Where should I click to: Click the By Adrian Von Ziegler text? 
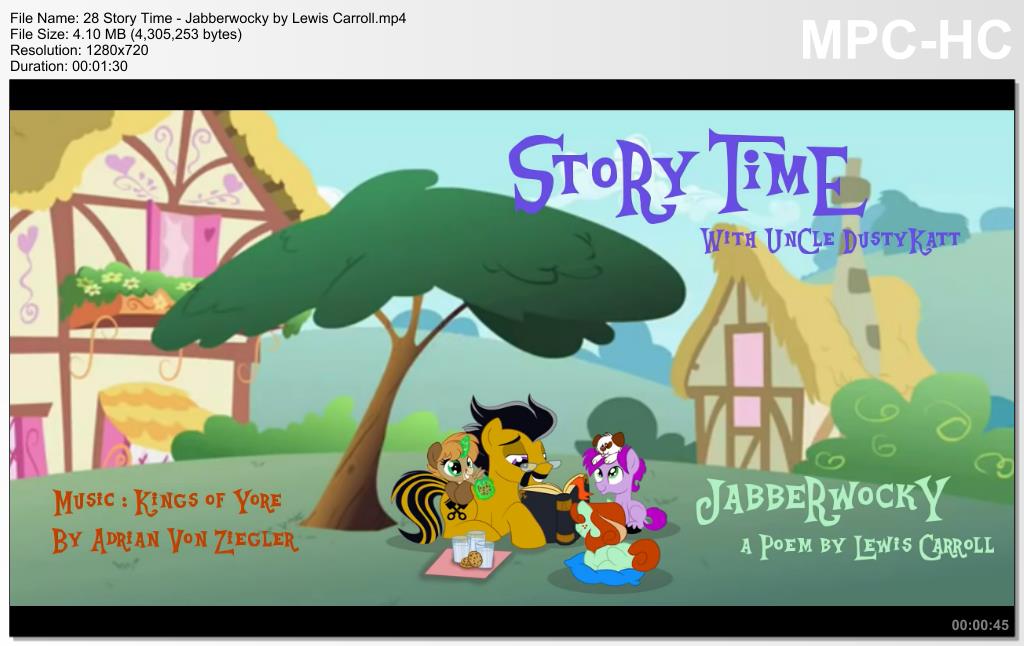pos(174,541)
